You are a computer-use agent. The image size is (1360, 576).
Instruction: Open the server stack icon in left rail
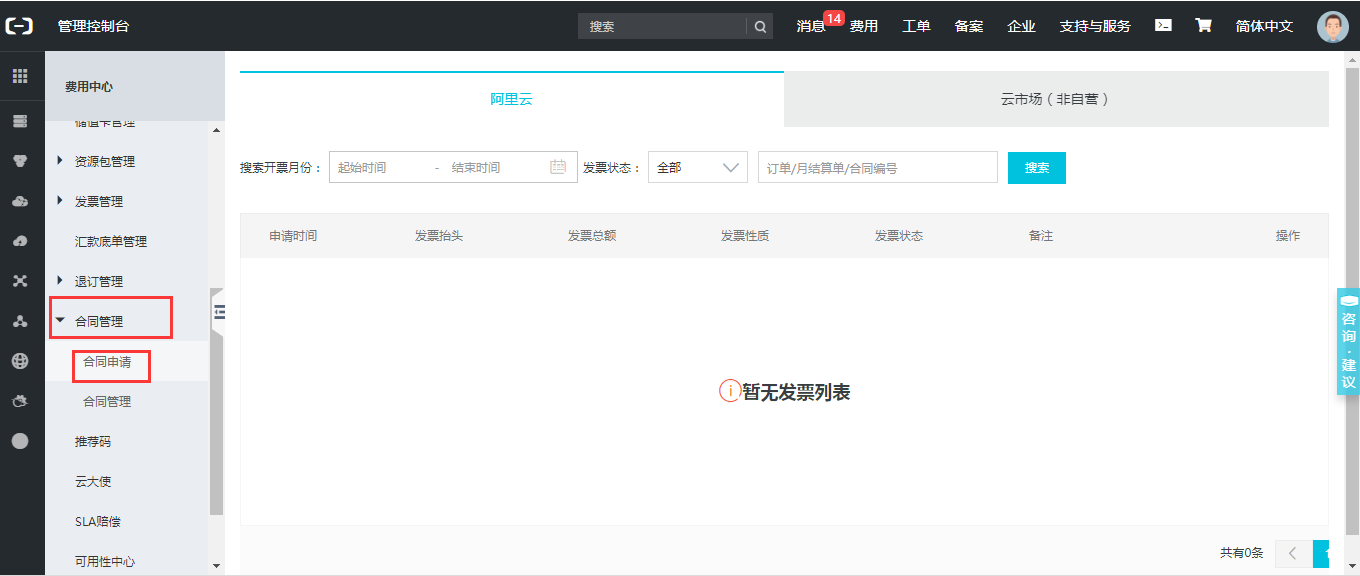20,121
